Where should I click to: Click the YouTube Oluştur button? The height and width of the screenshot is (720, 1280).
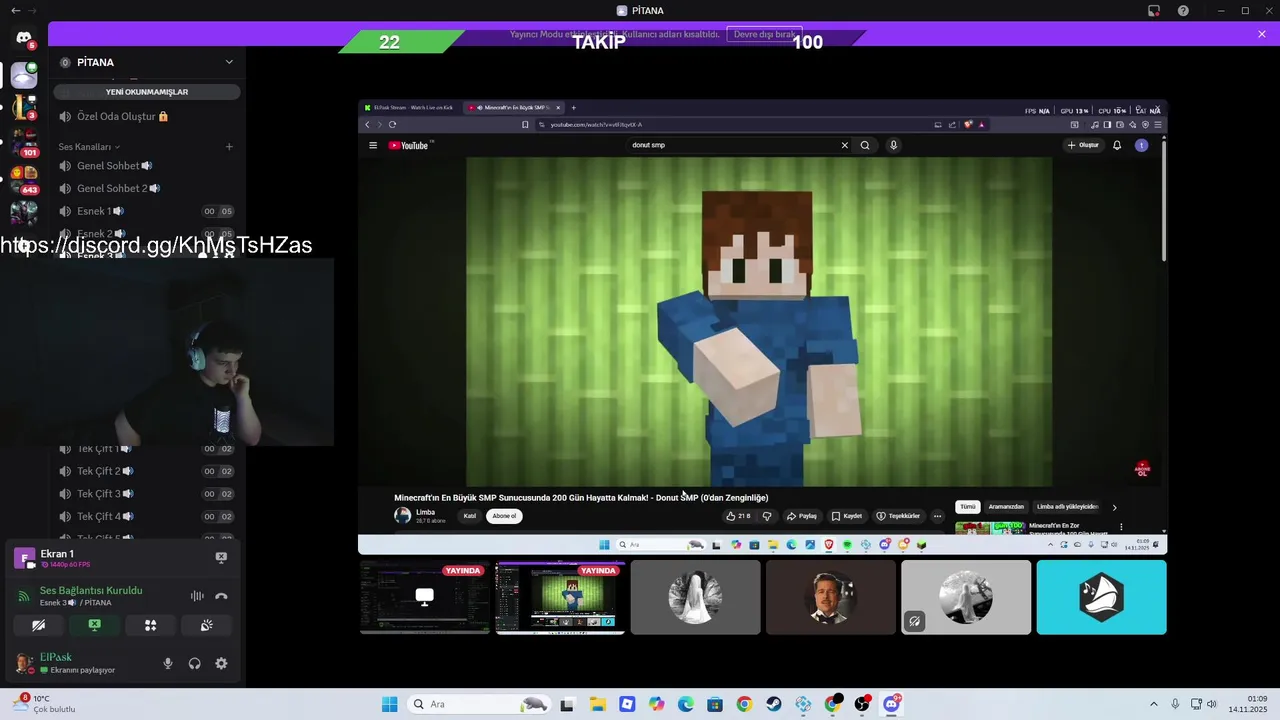[1083, 145]
